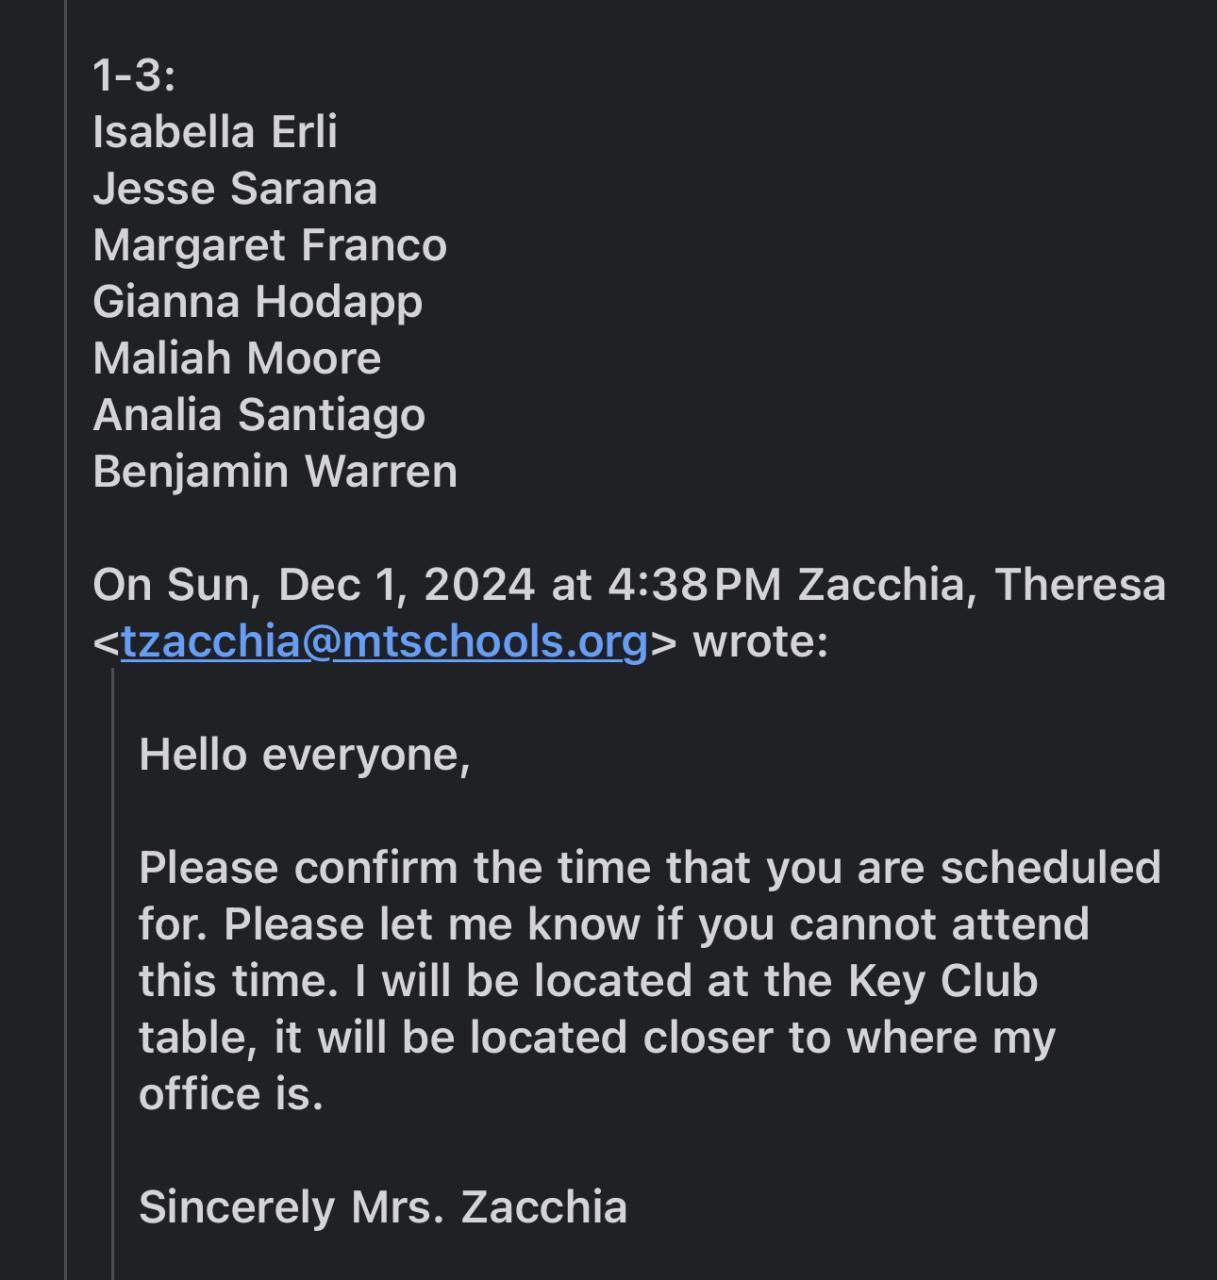1217x1280 pixels.
Task: Click the "4:38 PM" timestamp
Action: [694, 585]
